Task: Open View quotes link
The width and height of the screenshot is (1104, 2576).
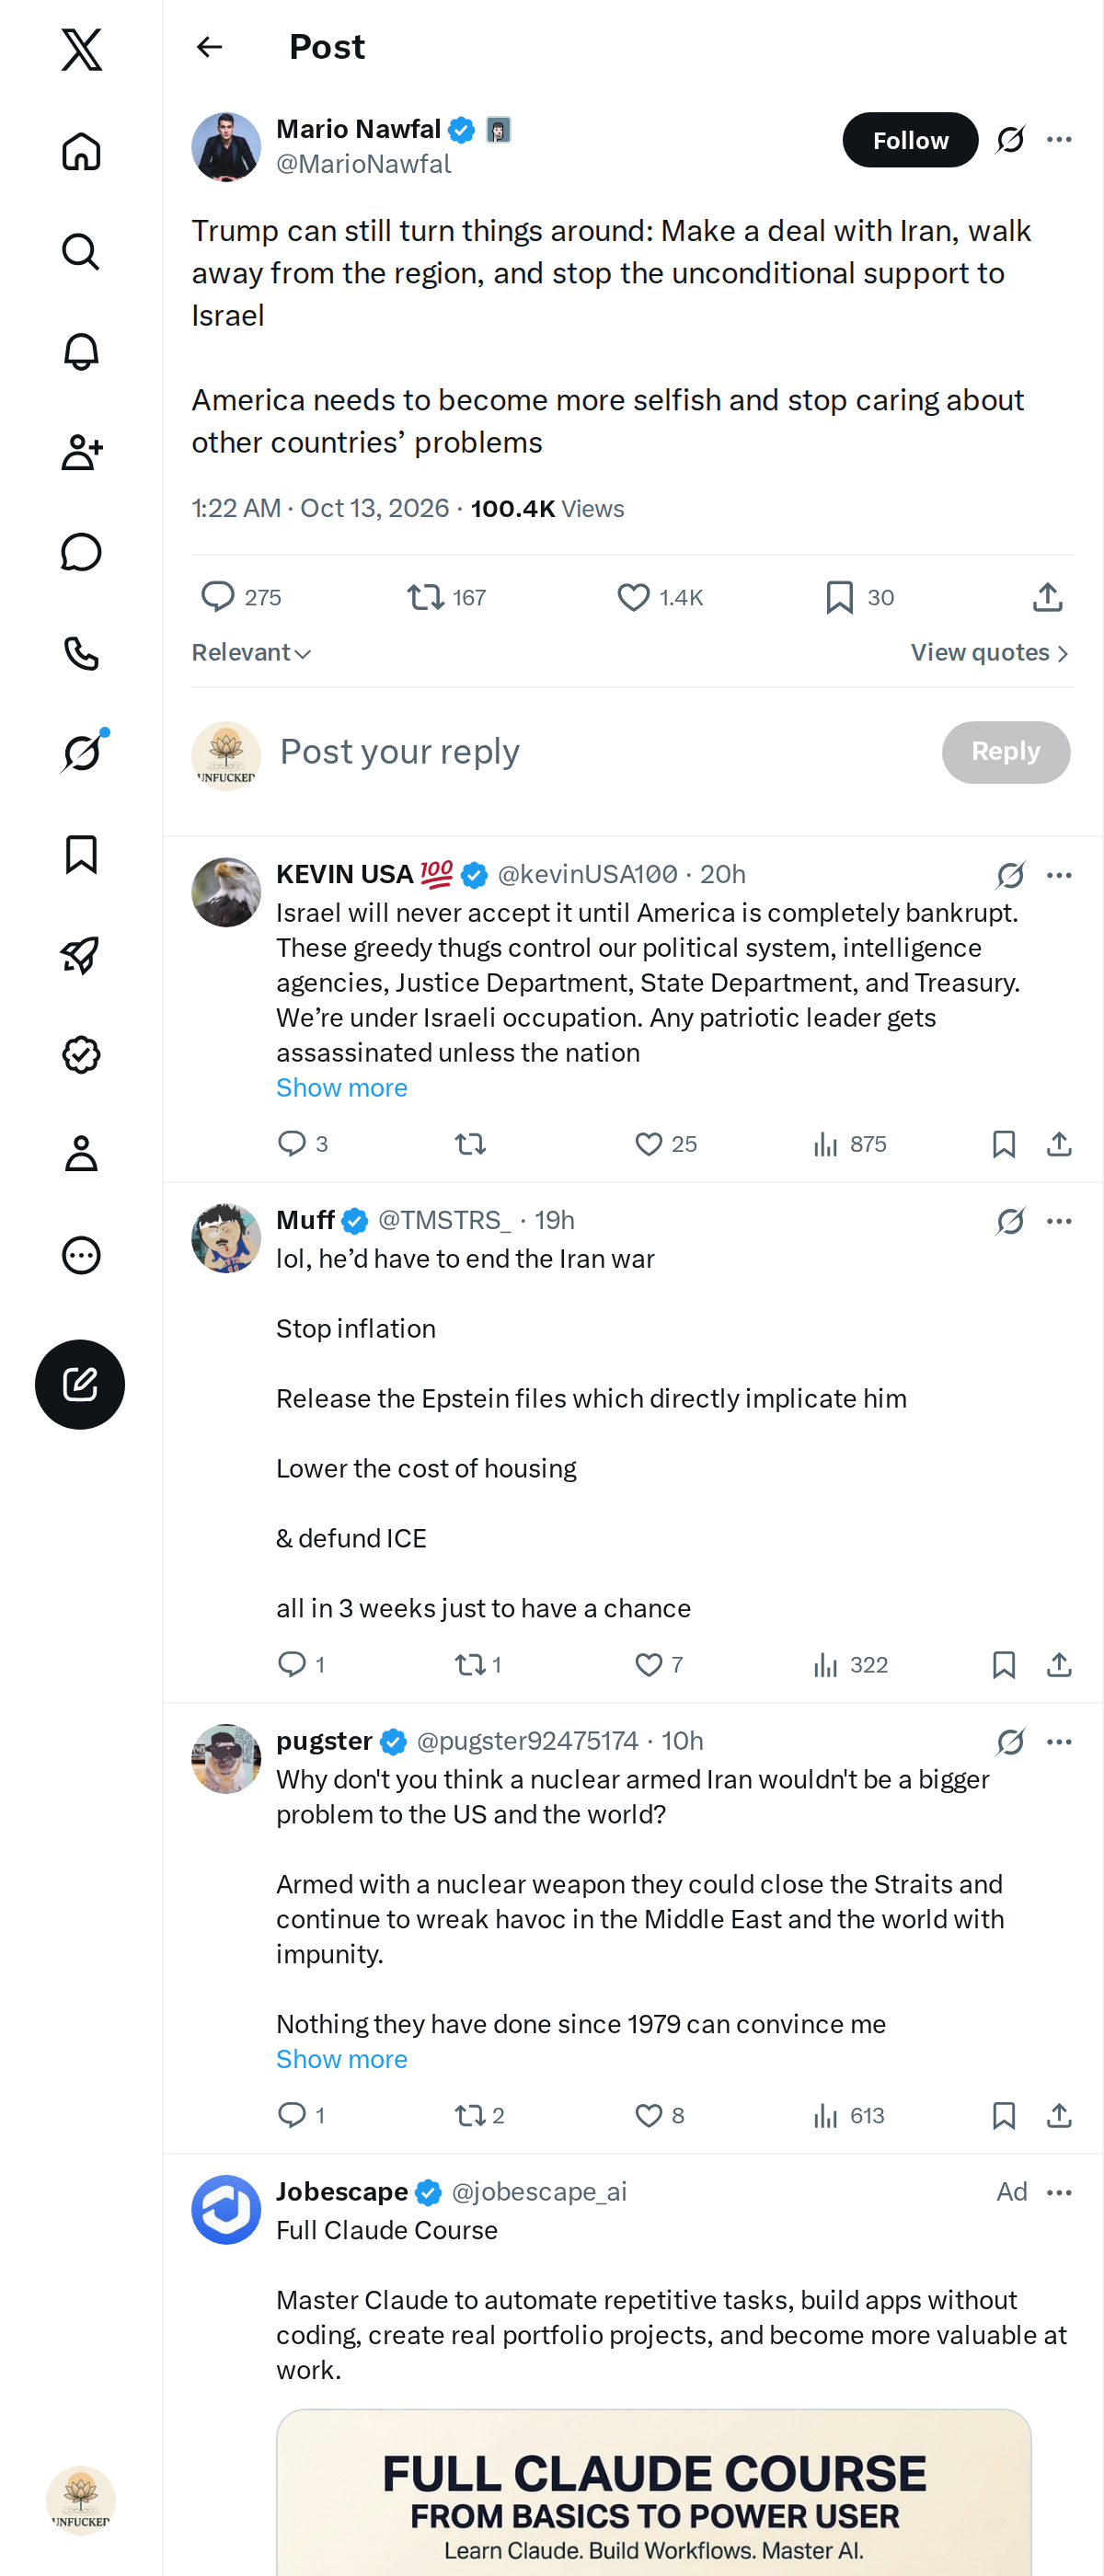Action: coord(990,653)
